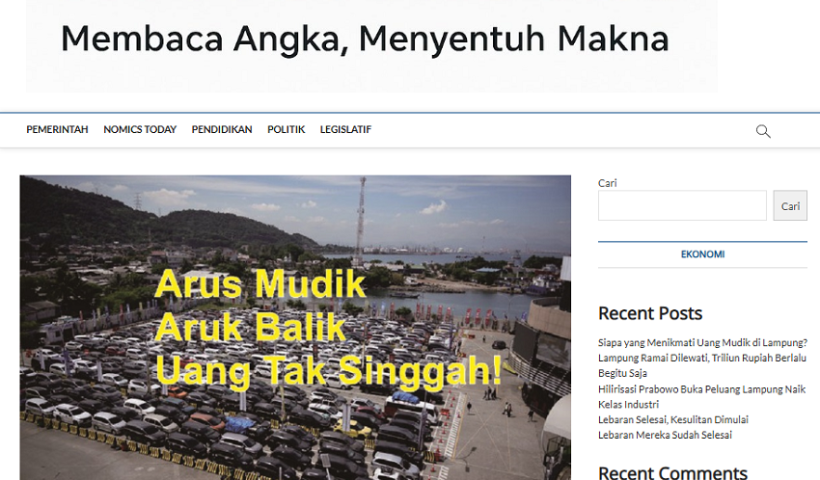
Task: Open "Lampung Ramai Dilewati, Triliun Rupiah" post link
Action: pyautogui.click(x=702, y=358)
